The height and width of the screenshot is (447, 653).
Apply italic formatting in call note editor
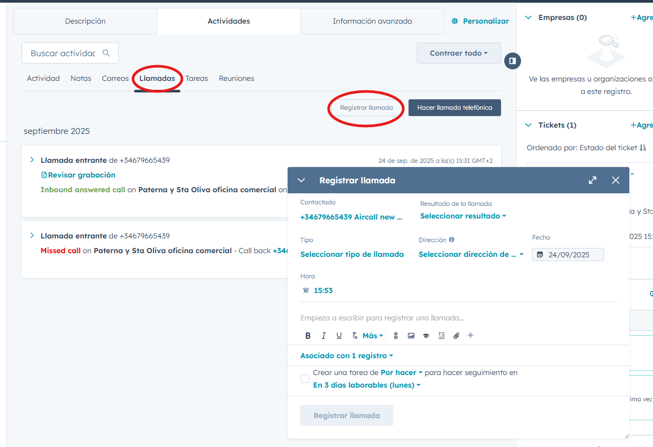(x=323, y=336)
